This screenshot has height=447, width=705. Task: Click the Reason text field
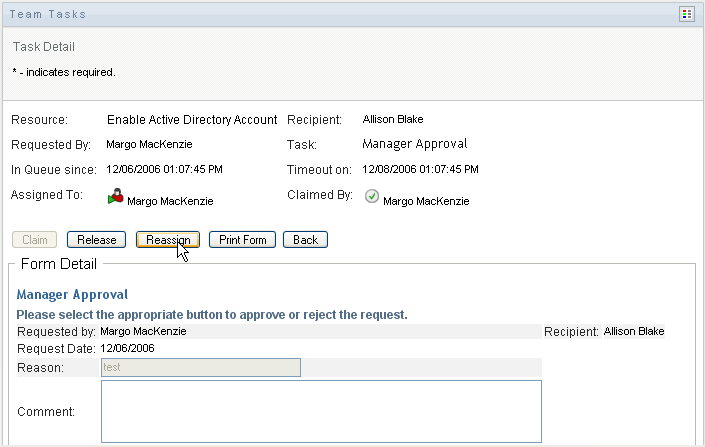pyautogui.click(x=200, y=368)
